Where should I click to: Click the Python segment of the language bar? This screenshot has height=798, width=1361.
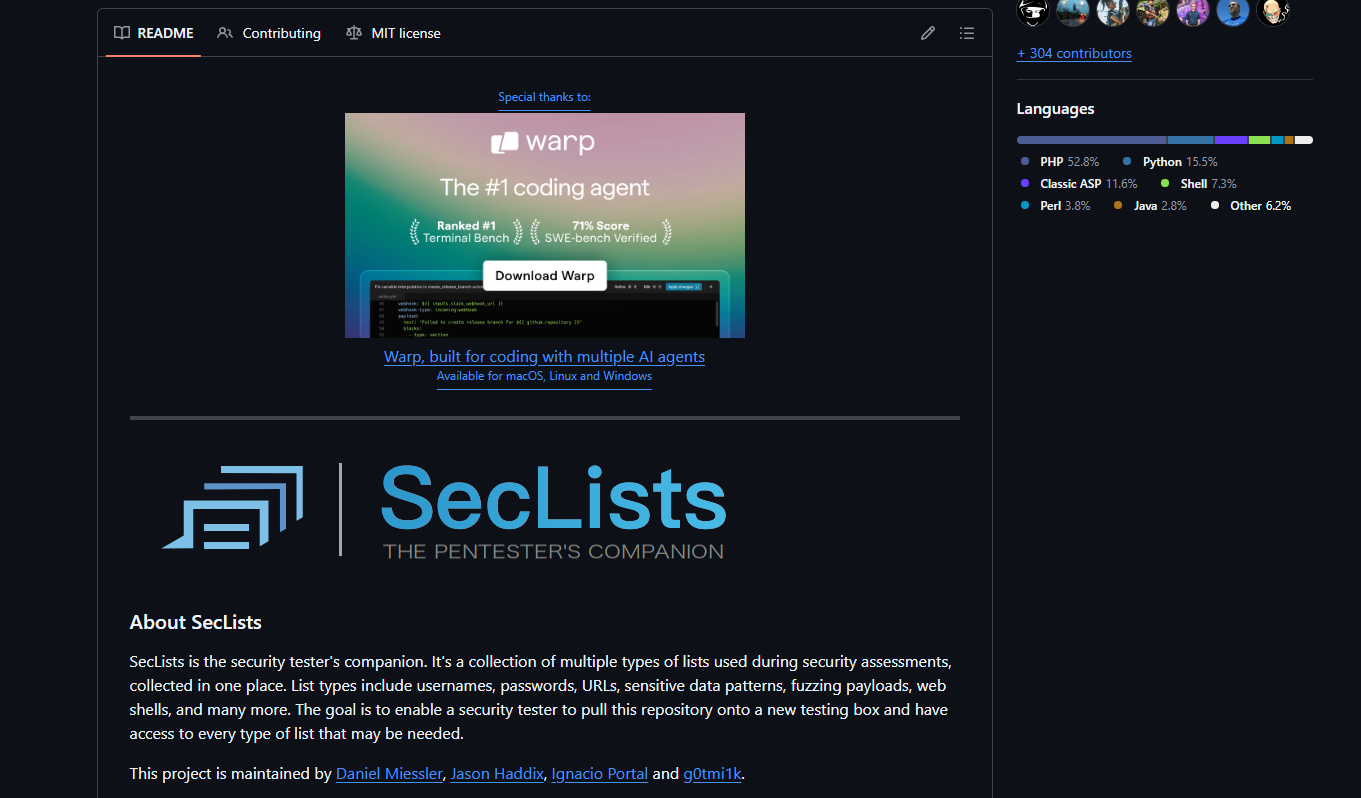click(x=1190, y=140)
